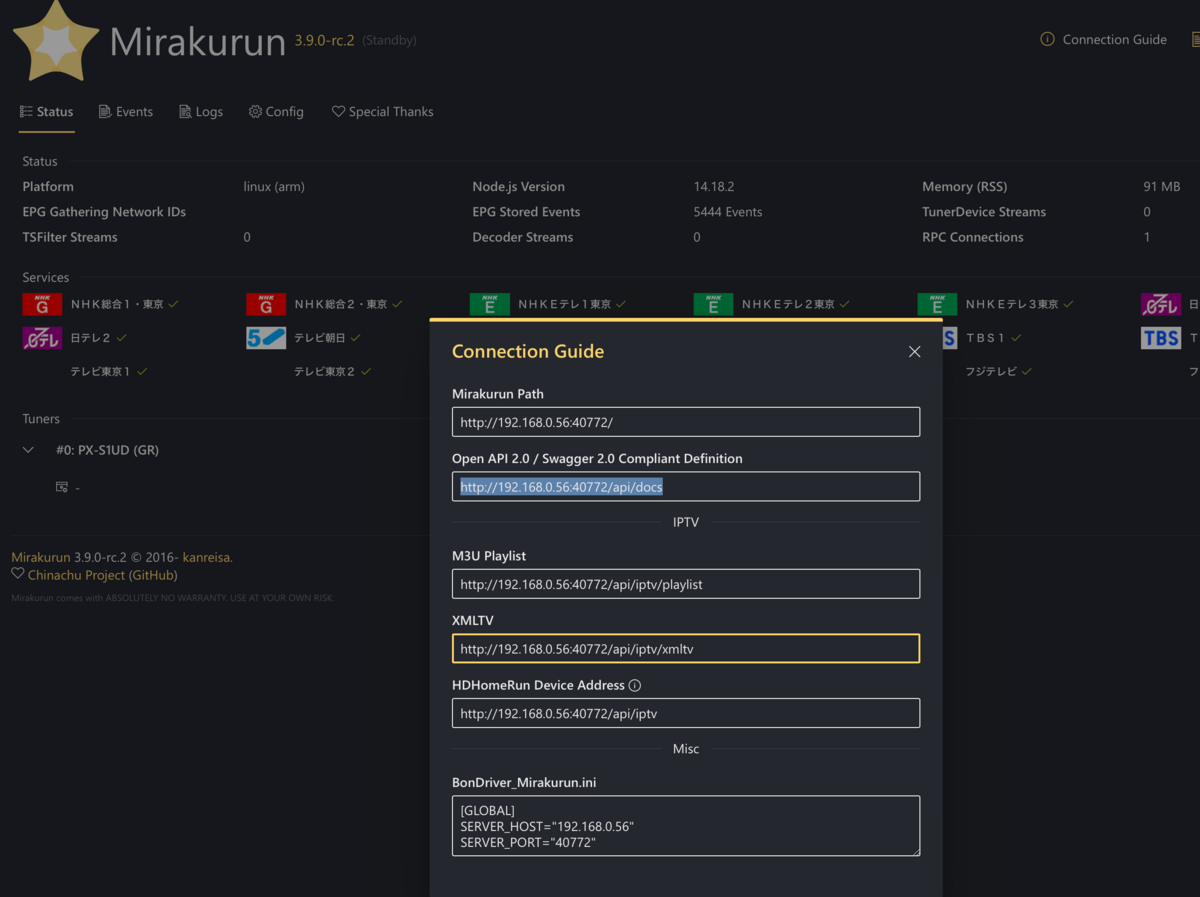Viewport: 1200px width, 897px height.
Task: Click the 日テレ2 channel logo
Action: tap(42, 338)
